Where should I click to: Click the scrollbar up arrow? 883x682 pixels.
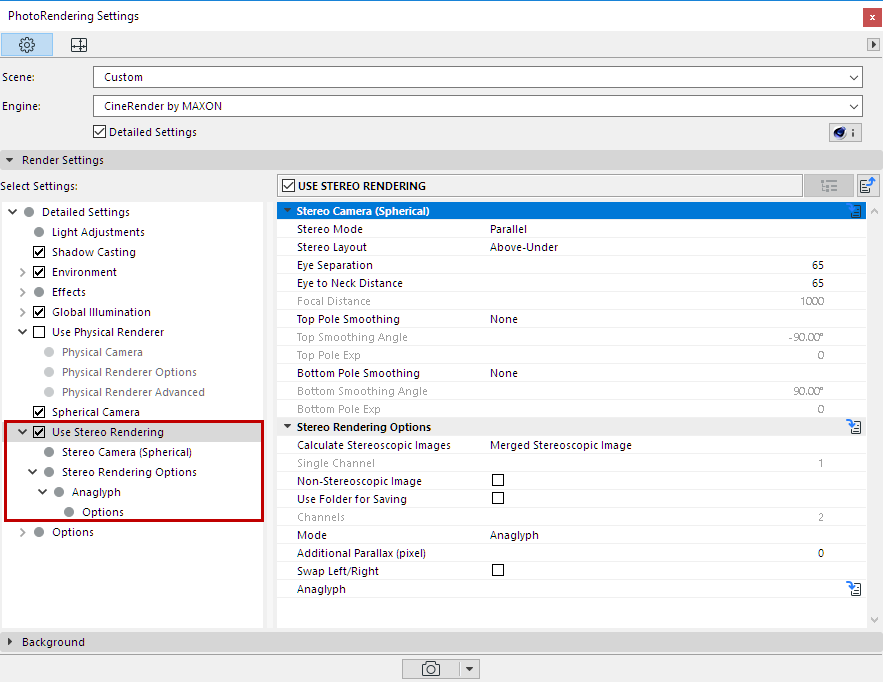pos(874,212)
